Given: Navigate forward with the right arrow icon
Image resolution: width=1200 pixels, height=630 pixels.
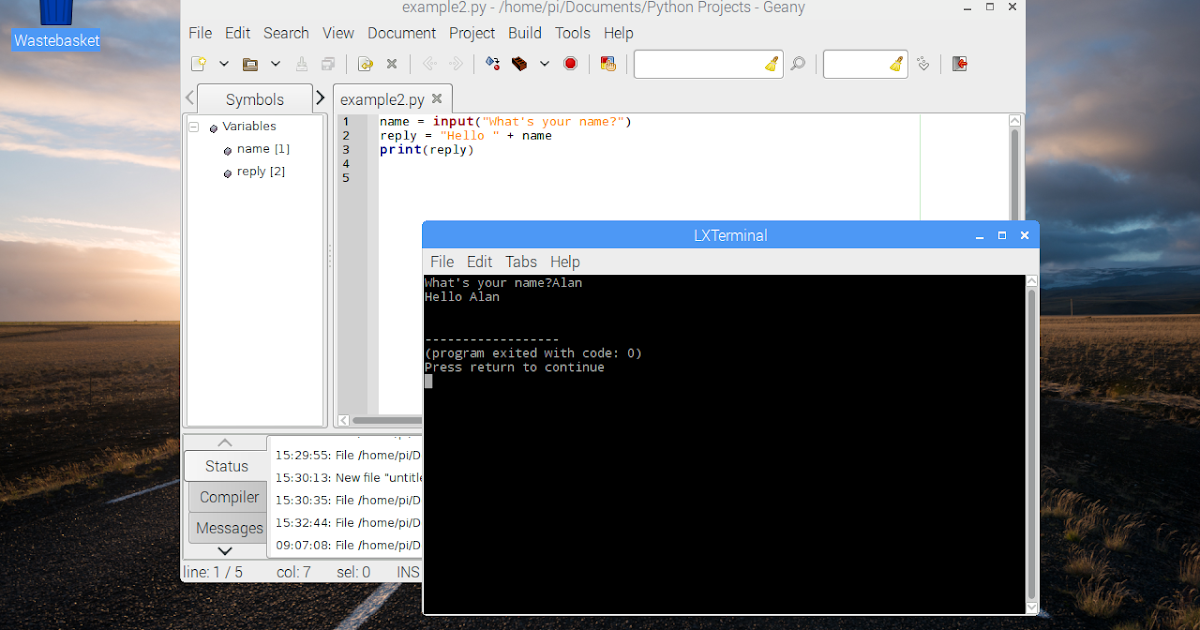Looking at the screenshot, I should (456, 64).
